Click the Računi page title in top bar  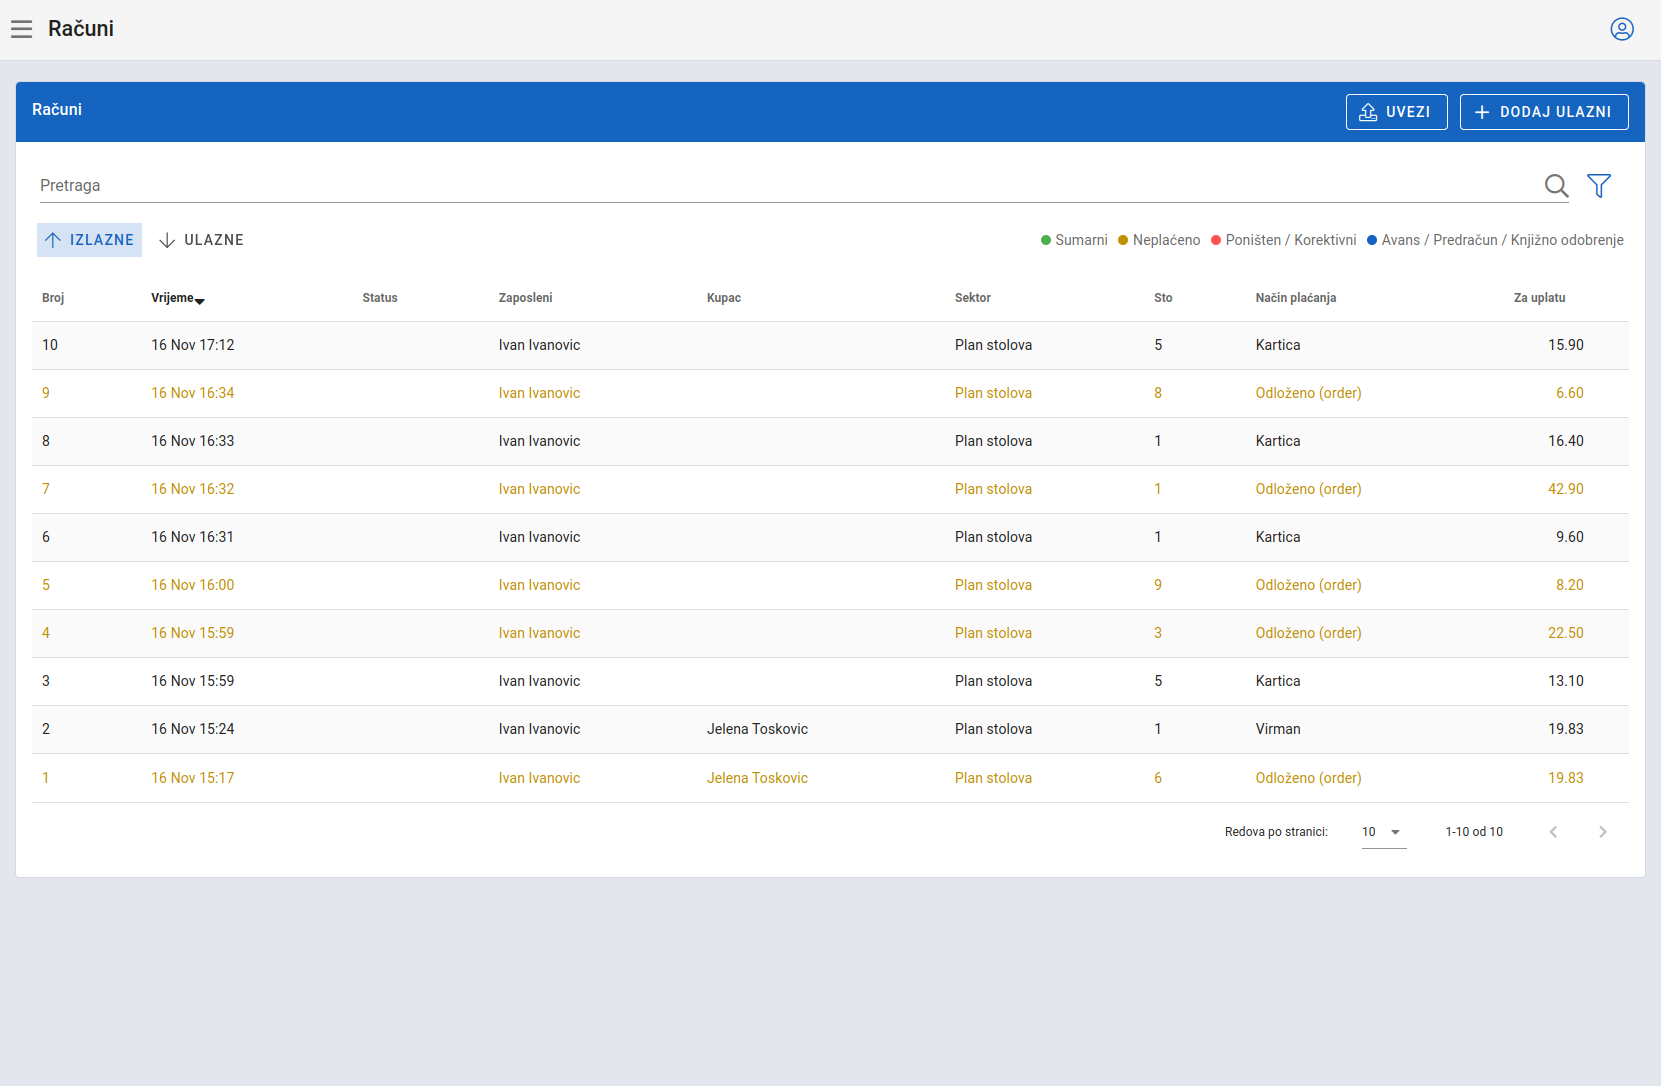[x=81, y=29]
